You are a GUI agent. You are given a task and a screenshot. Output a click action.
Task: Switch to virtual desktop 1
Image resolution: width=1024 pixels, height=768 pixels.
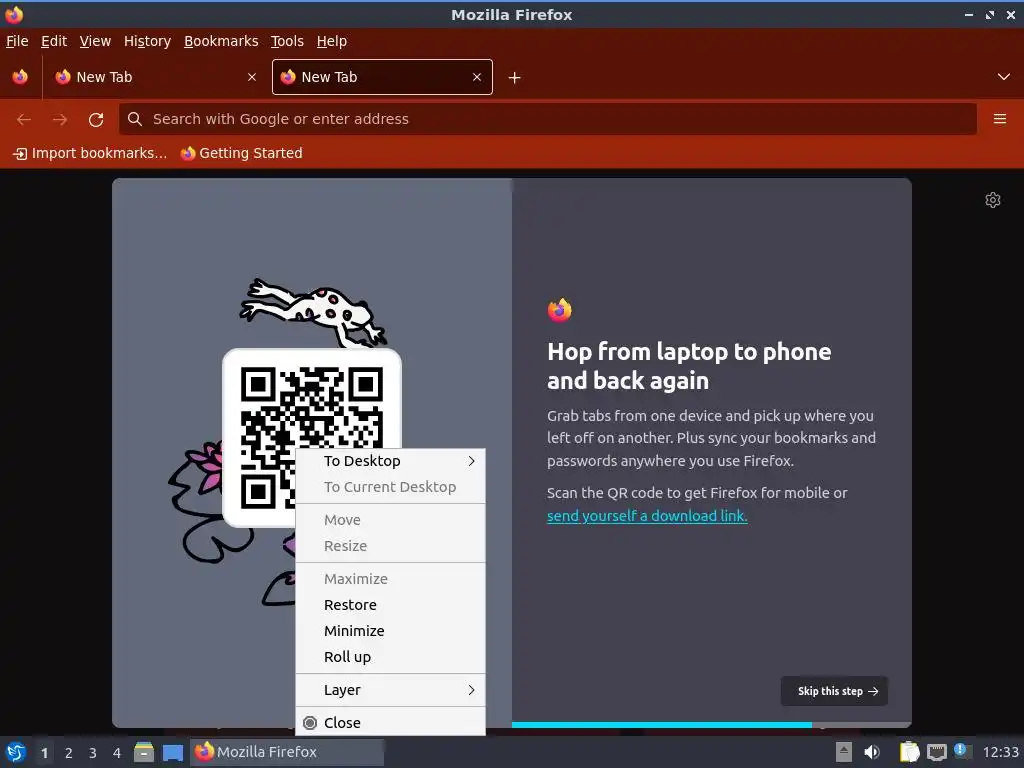(x=44, y=753)
